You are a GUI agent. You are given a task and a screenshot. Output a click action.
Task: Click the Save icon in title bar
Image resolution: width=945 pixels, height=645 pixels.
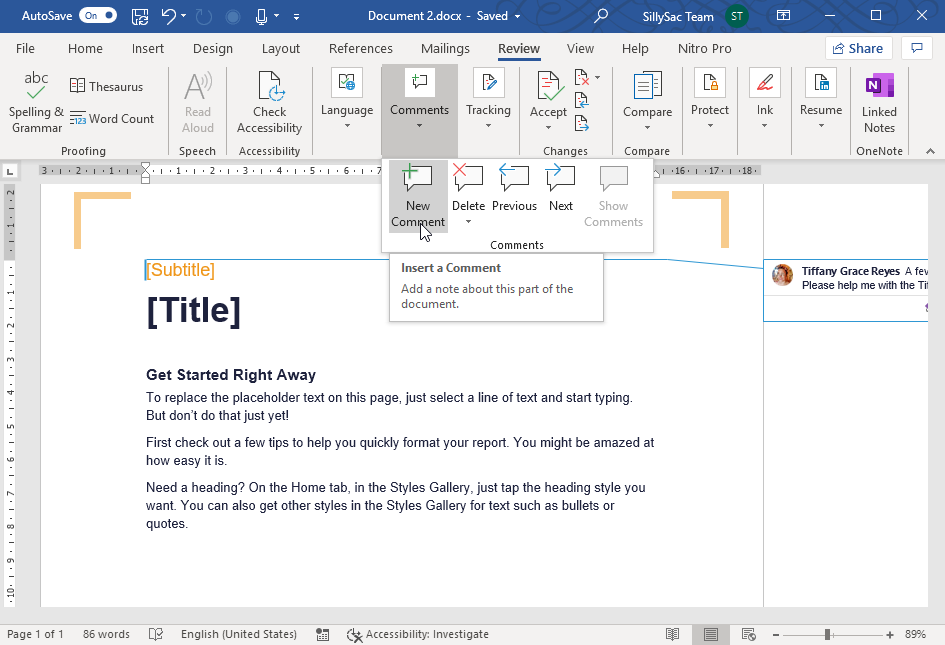click(140, 16)
